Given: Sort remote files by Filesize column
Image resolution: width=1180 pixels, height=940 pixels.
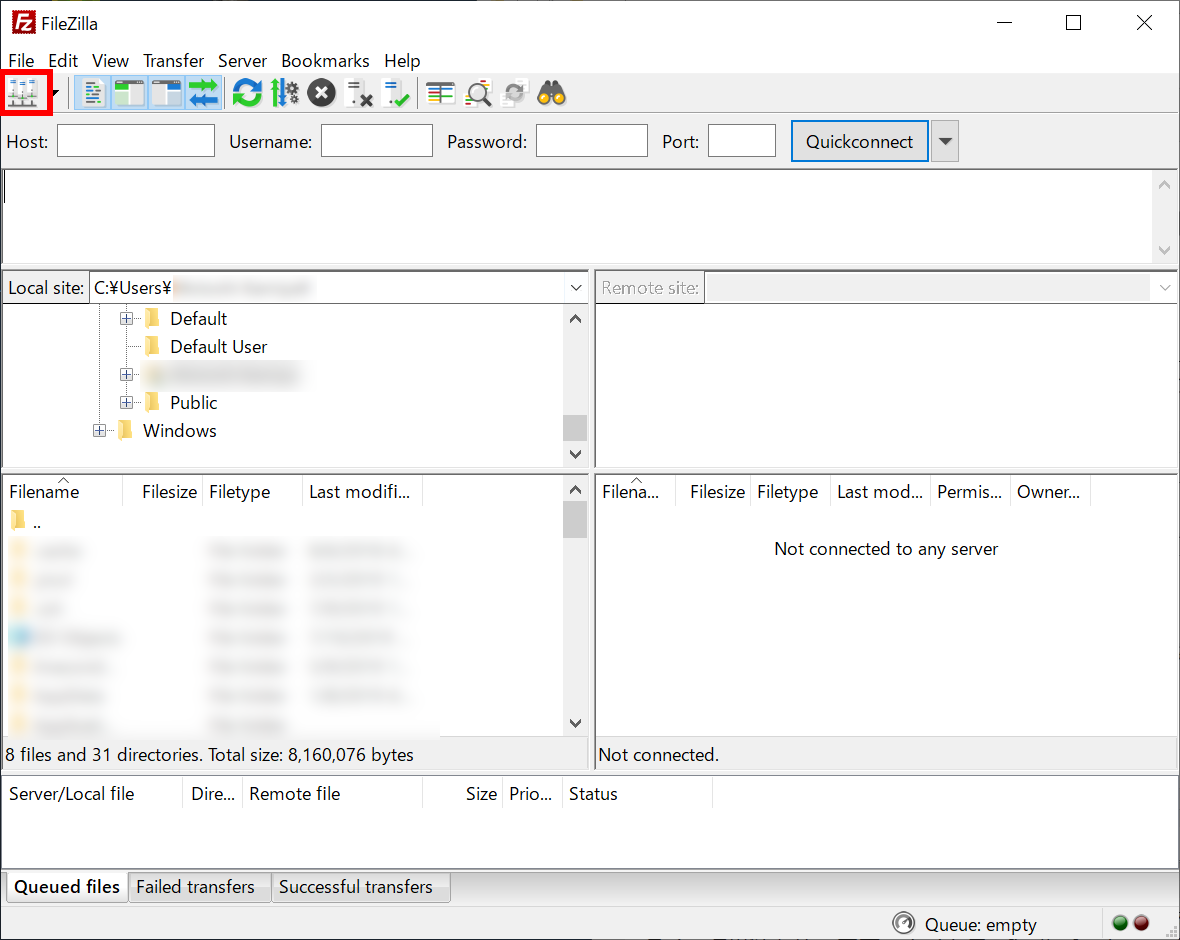Looking at the screenshot, I should point(713,491).
